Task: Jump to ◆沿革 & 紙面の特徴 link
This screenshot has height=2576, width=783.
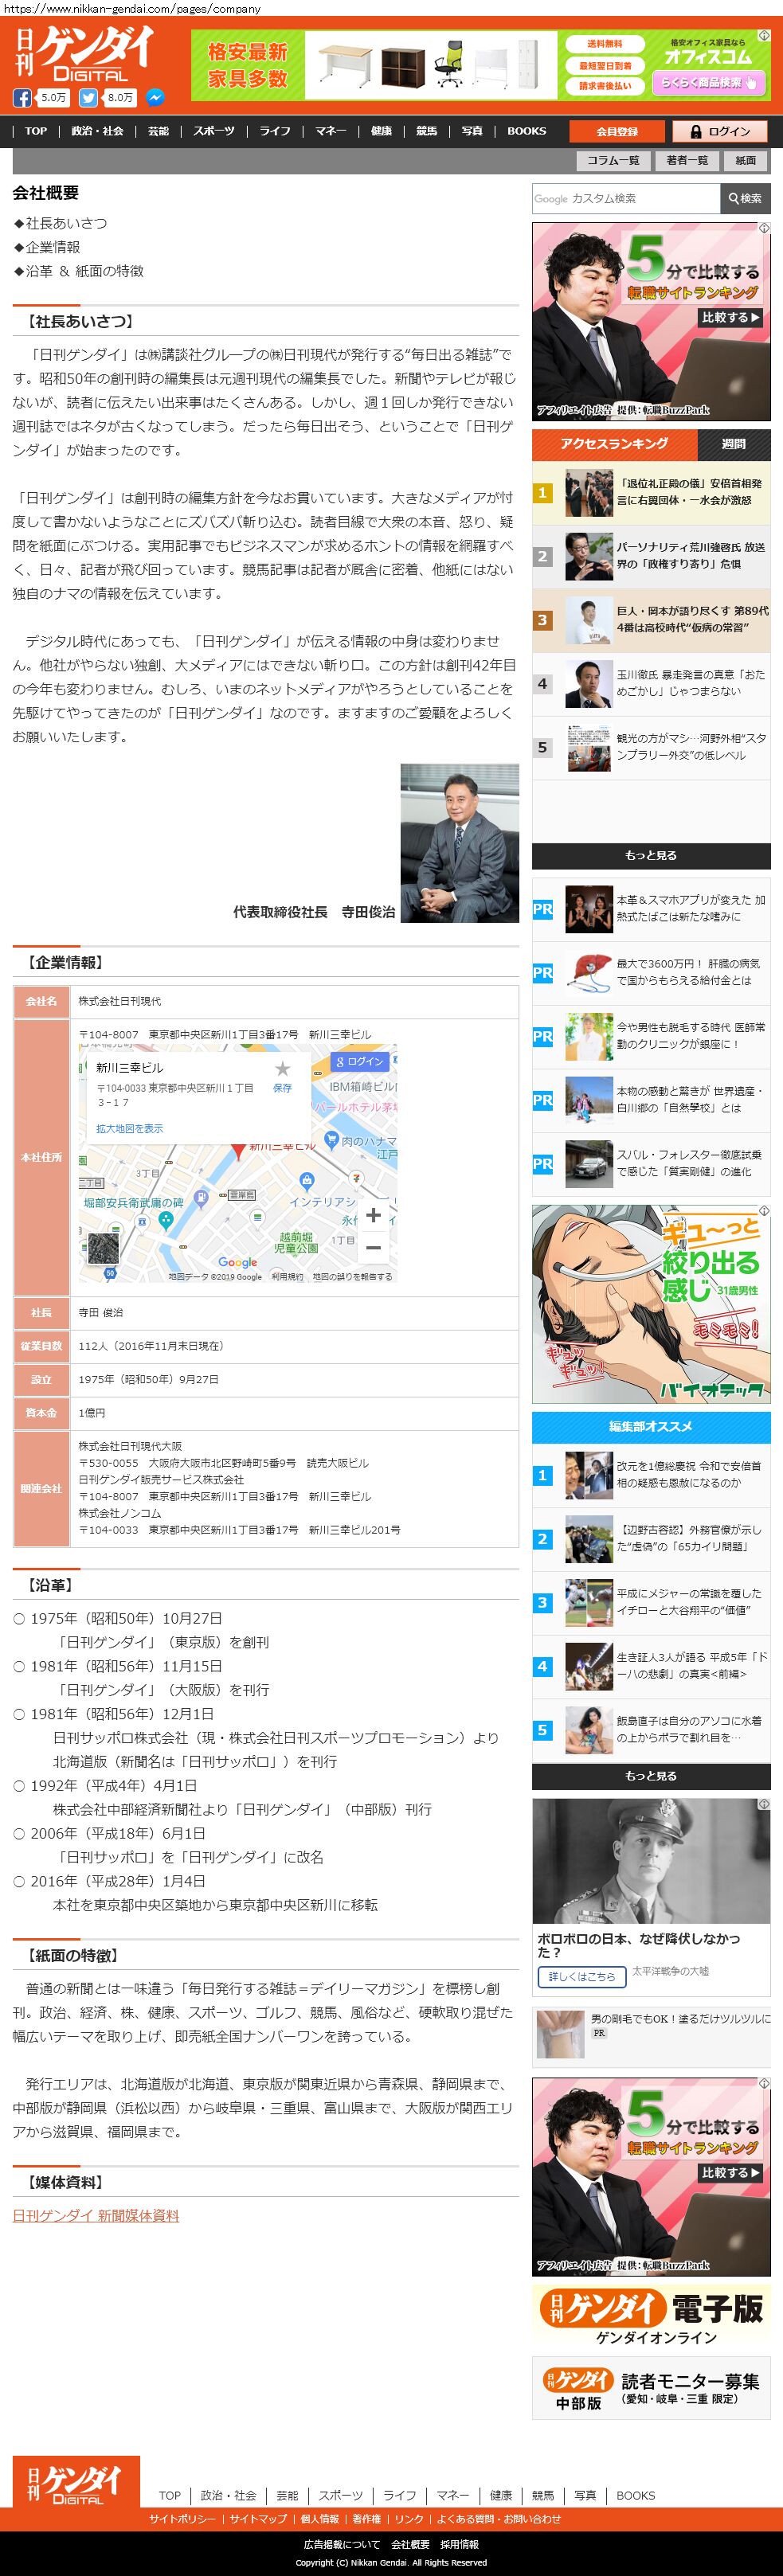Action: pyautogui.click(x=78, y=271)
